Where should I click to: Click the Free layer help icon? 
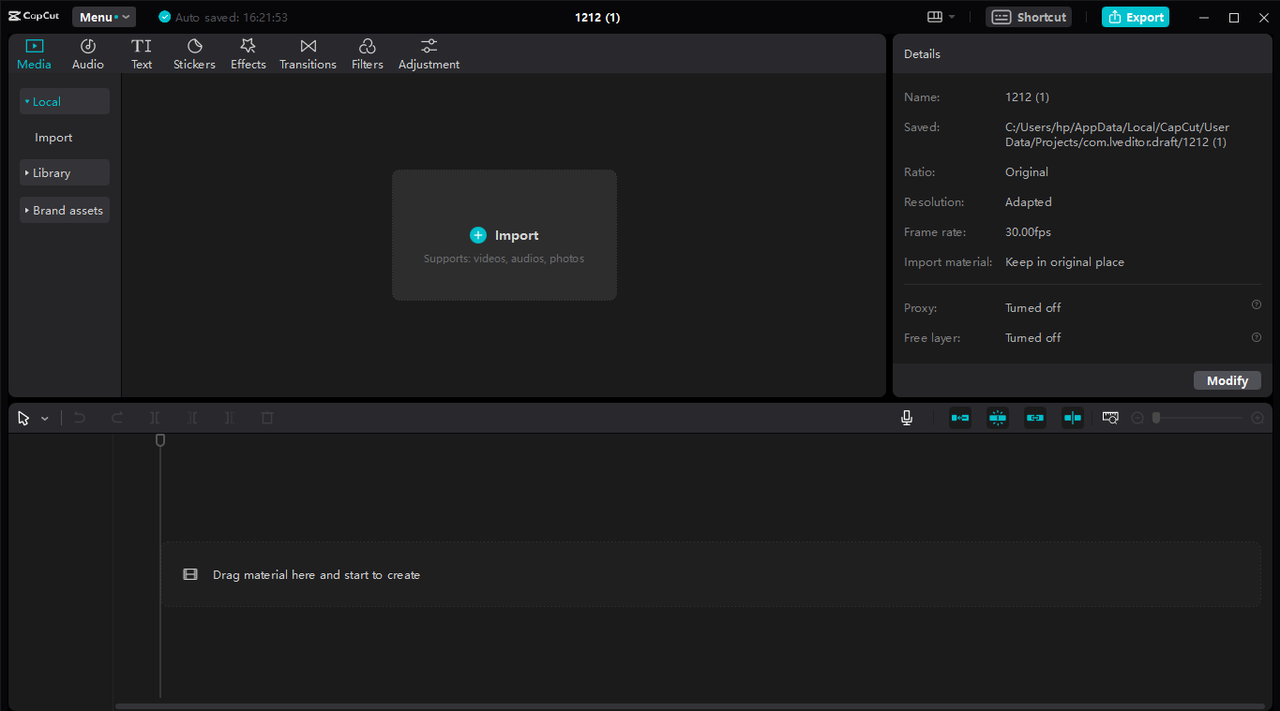pyautogui.click(x=1256, y=337)
